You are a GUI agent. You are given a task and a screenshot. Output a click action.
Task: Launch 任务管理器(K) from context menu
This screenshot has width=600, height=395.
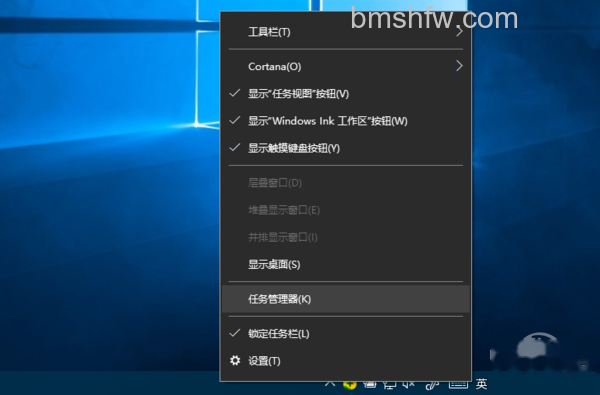(346, 299)
